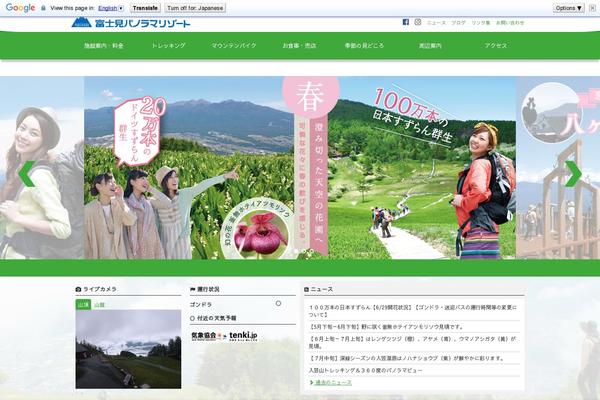Click the Google logo in translate bar
Image resolution: width=600 pixels, height=400 pixels.
[x=21, y=8]
